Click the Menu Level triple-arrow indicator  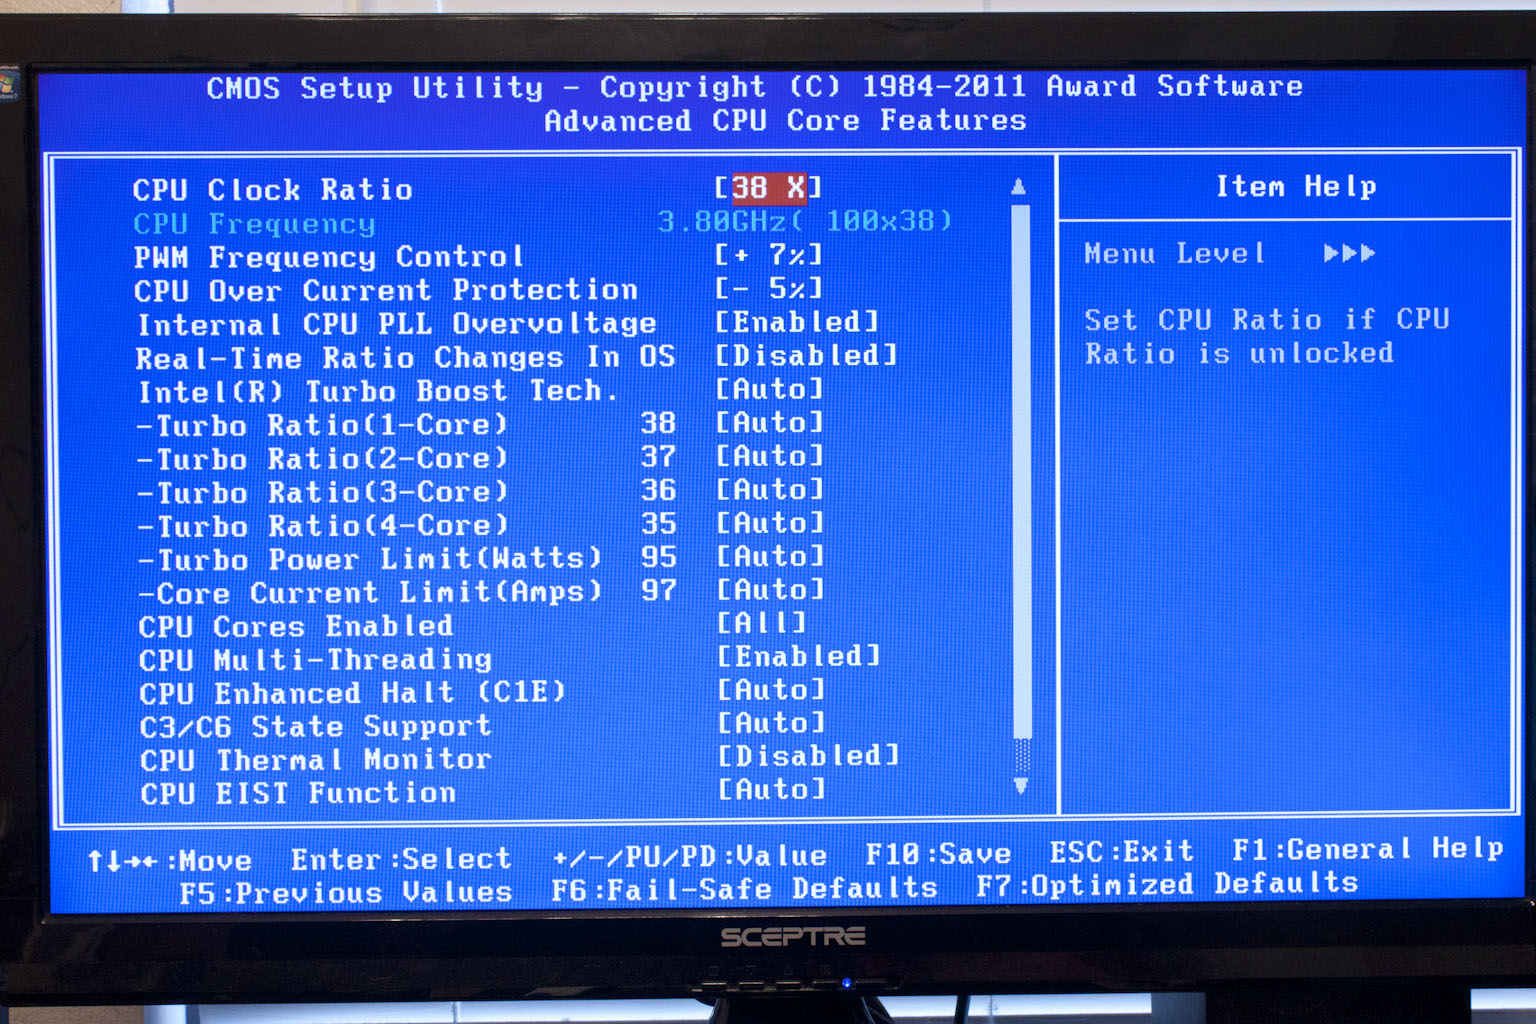(1349, 253)
